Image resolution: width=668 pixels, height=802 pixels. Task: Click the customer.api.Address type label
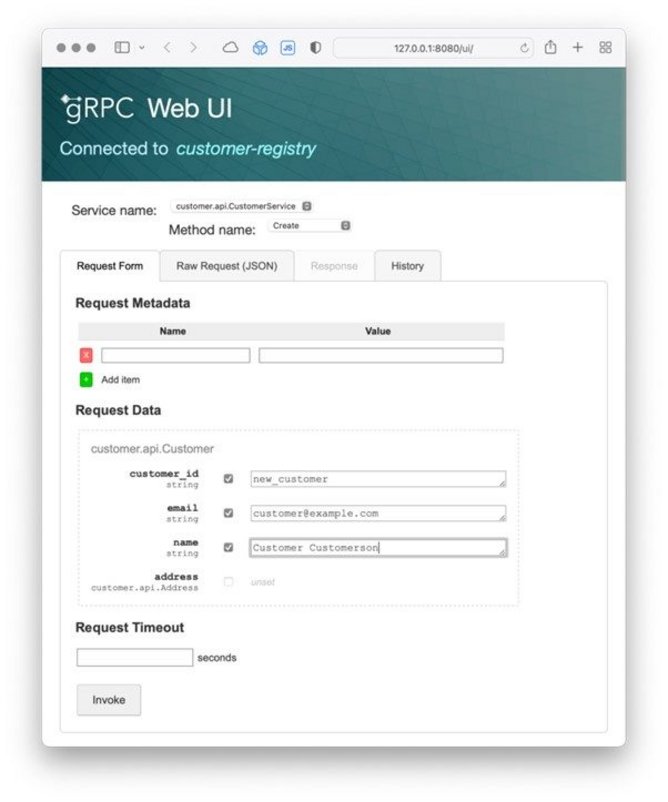144,588
